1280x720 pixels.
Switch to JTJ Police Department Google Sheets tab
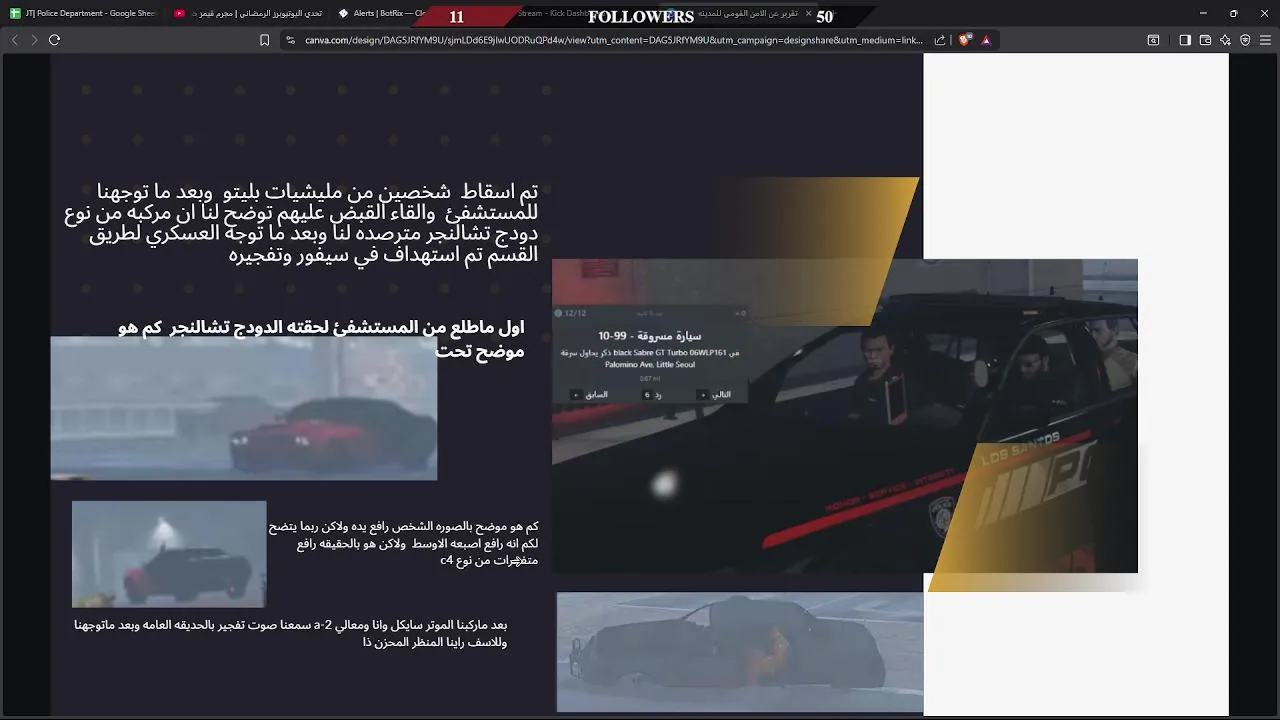click(x=83, y=13)
